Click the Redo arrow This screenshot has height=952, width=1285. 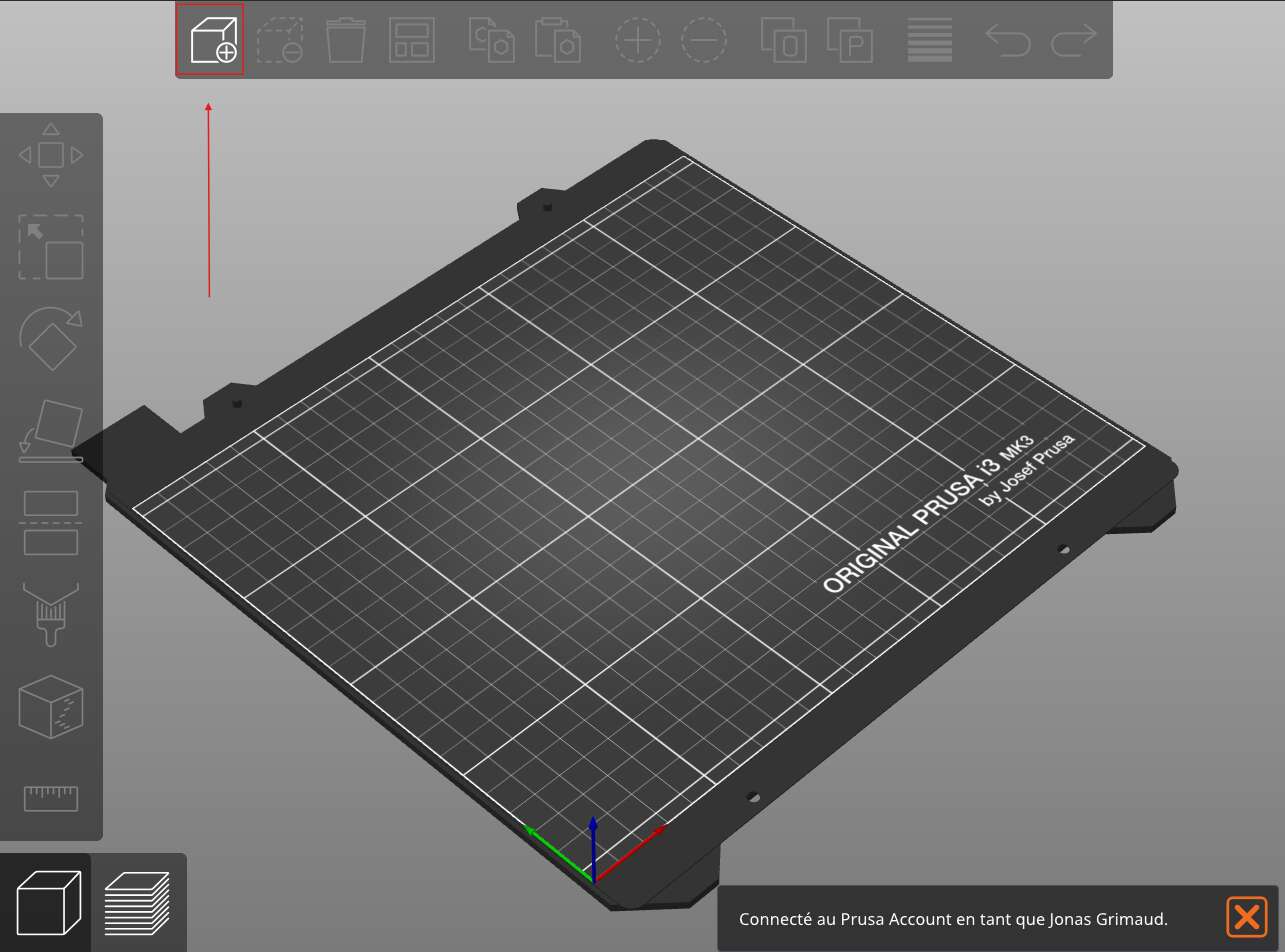click(1075, 41)
